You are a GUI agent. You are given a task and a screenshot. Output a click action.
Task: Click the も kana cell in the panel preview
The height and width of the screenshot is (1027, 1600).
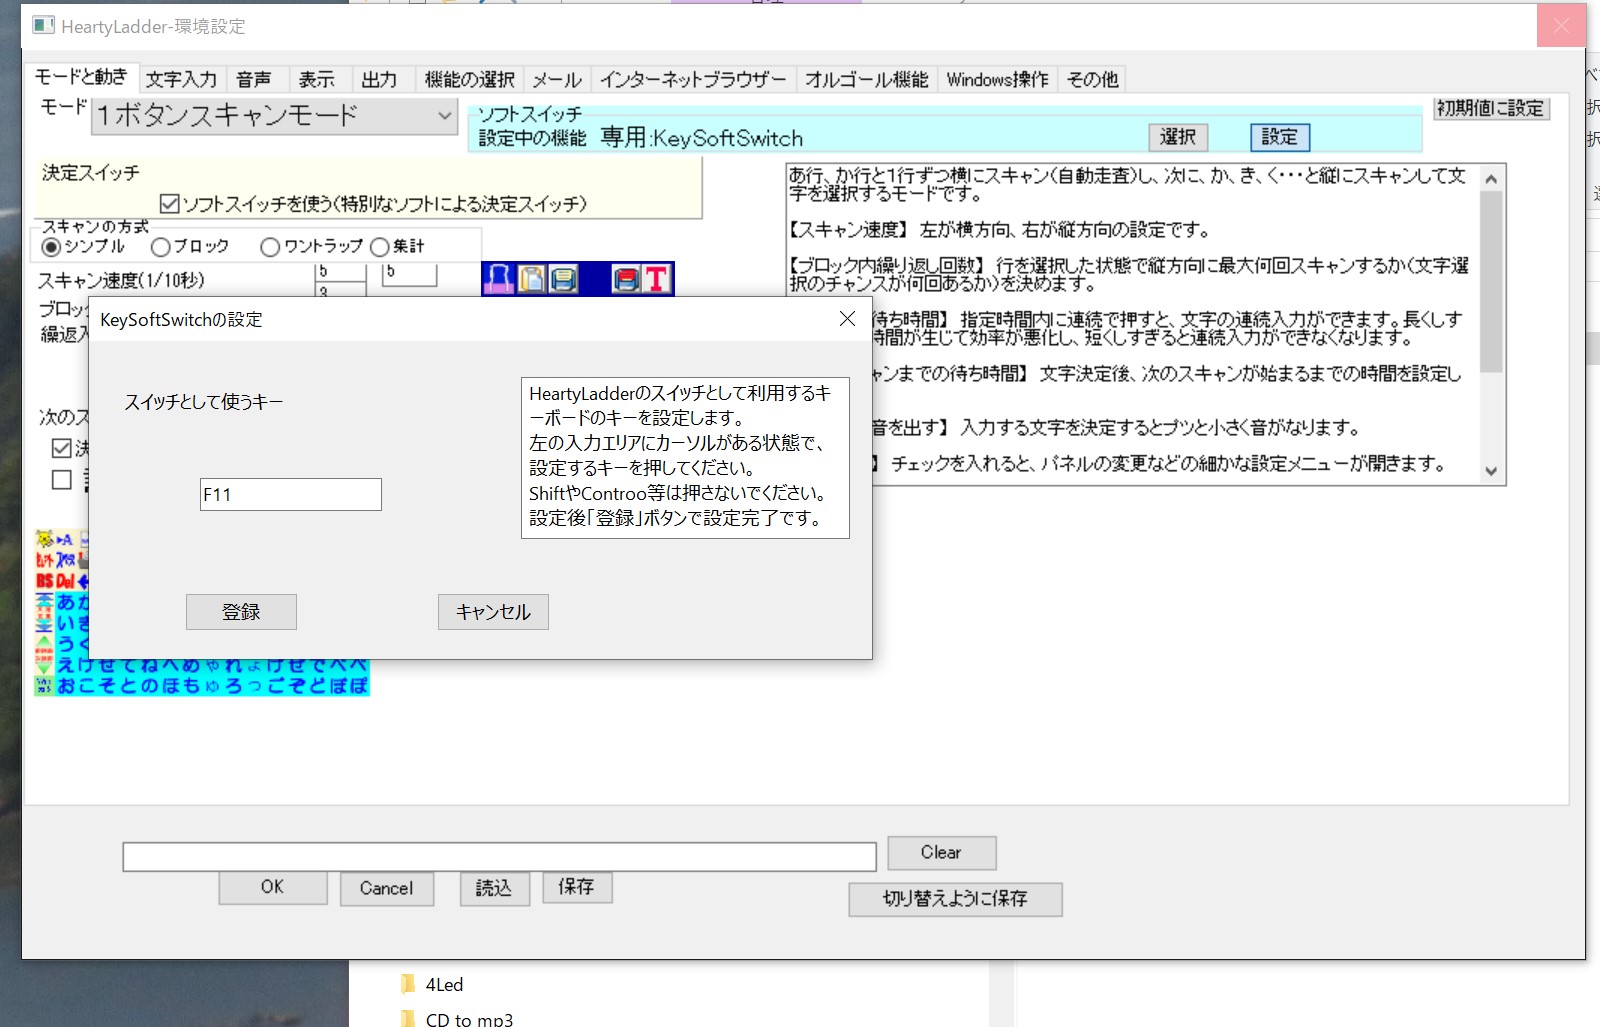click(x=191, y=685)
